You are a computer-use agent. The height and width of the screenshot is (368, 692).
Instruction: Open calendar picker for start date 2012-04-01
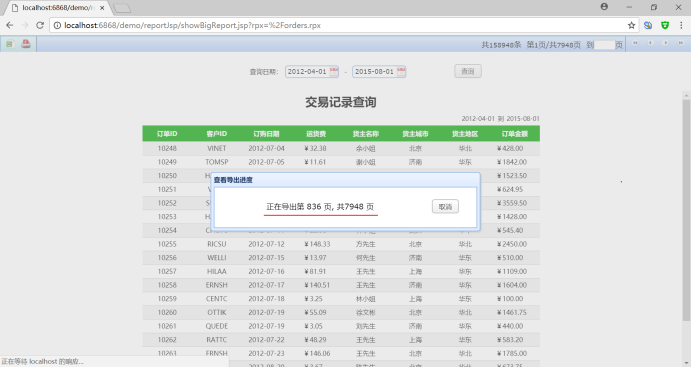click(x=334, y=71)
